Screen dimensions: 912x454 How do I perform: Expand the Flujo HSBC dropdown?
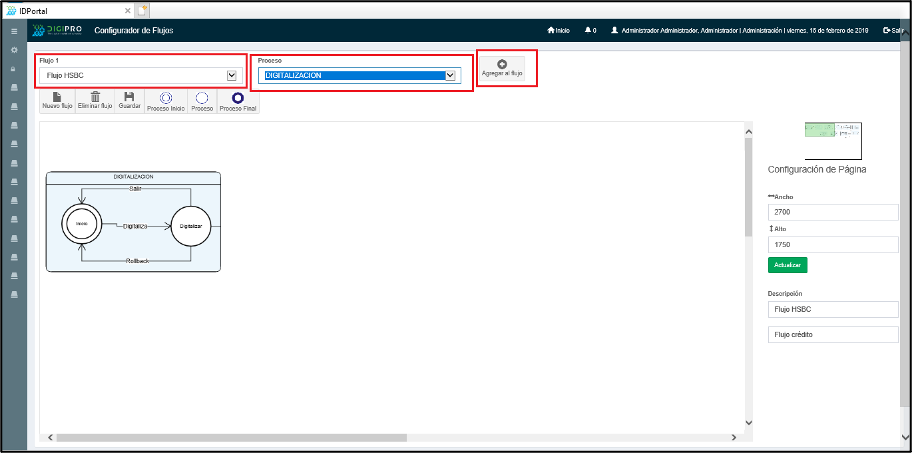[x=232, y=75]
